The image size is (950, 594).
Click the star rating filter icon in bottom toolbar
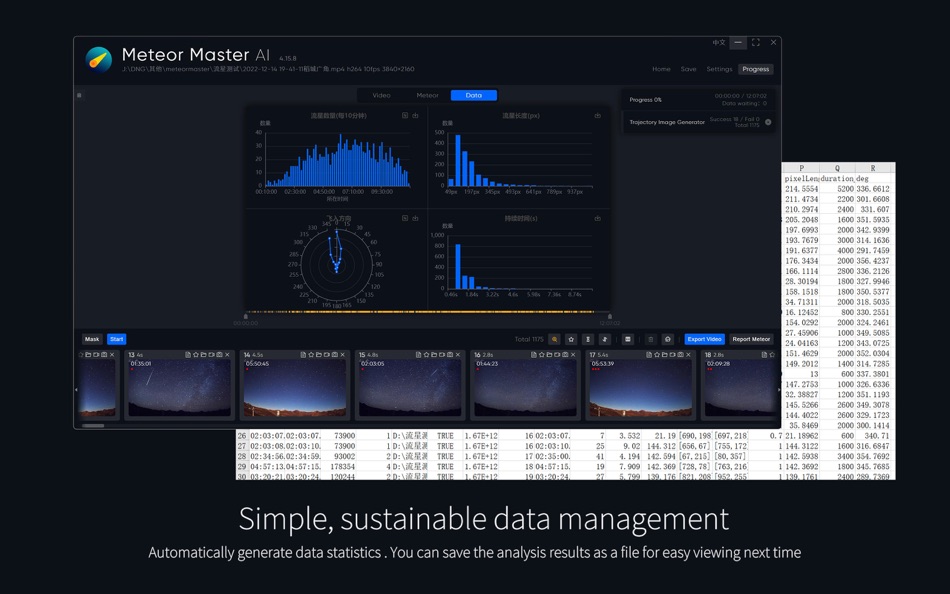point(571,339)
